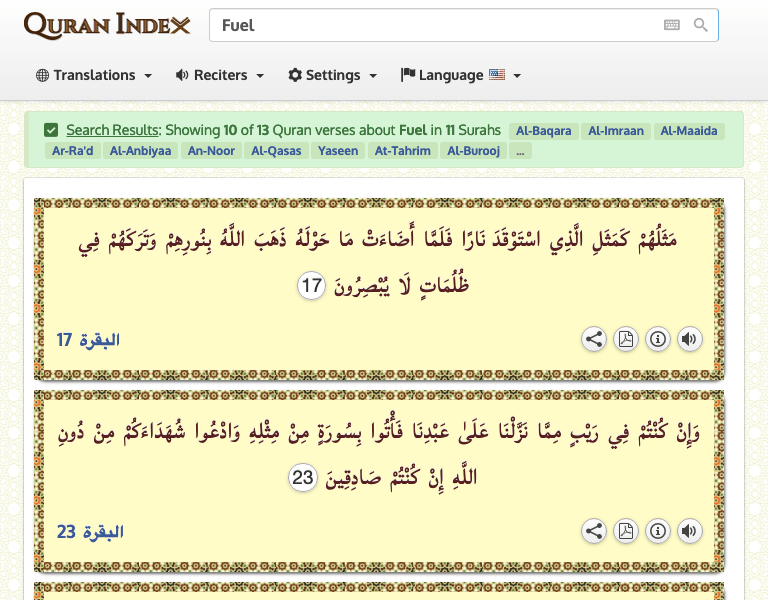This screenshot has height=600, width=768.
Task: Toggle the Search Results checkbox
Action: (51, 130)
